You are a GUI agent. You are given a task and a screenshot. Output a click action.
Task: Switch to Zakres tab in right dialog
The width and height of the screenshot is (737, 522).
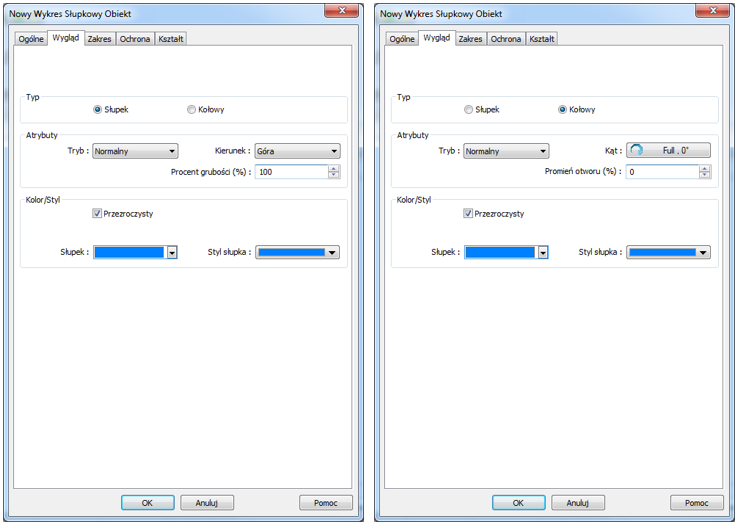470,39
